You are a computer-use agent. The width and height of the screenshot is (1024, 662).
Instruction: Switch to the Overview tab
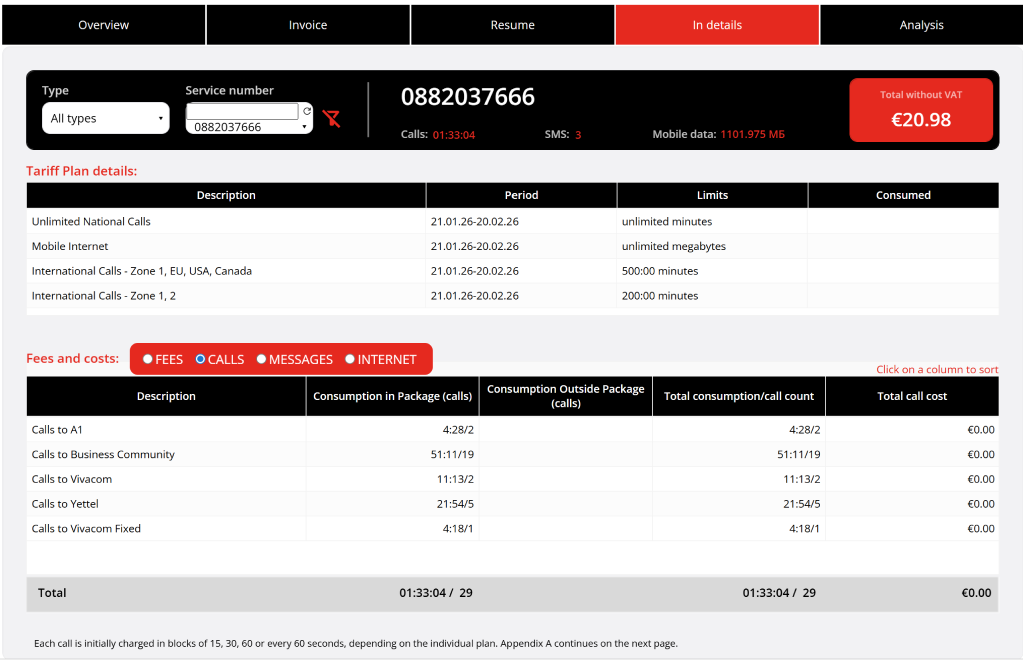(104, 25)
